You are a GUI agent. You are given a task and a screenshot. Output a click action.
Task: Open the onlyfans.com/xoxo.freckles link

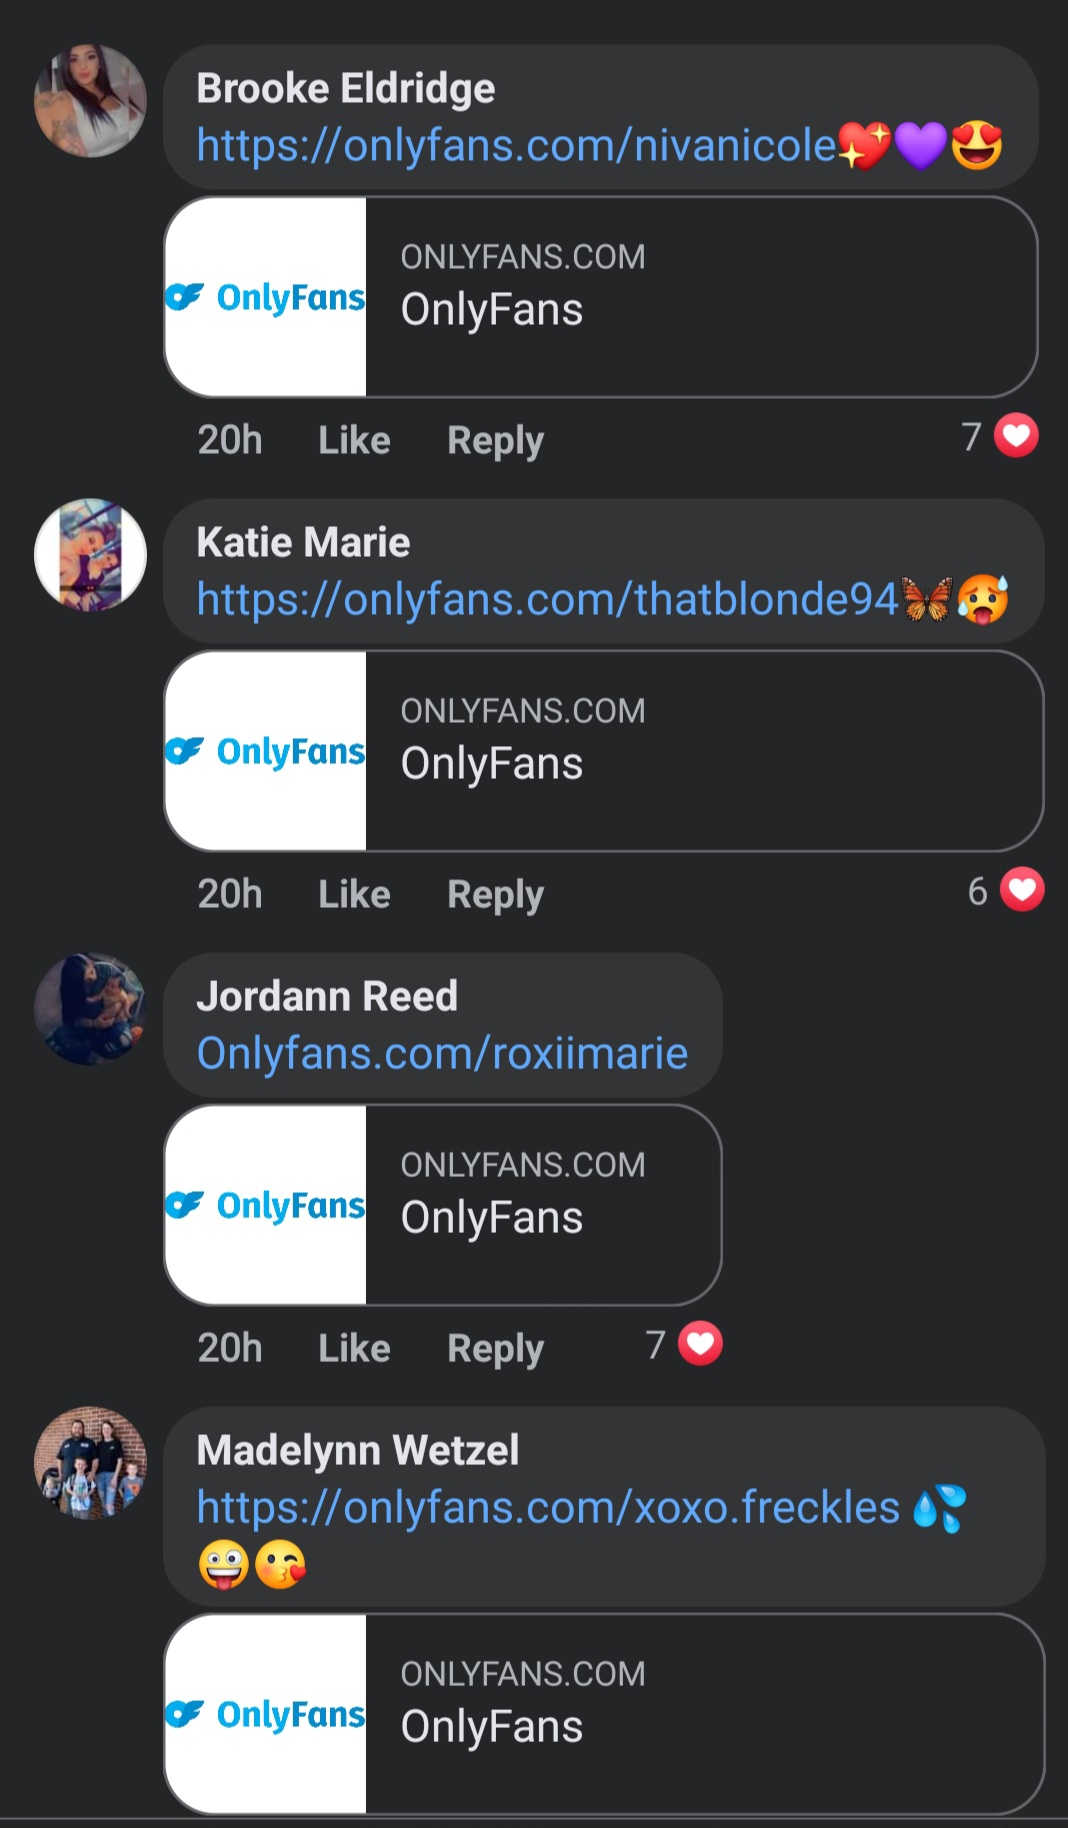coord(548,1508)
